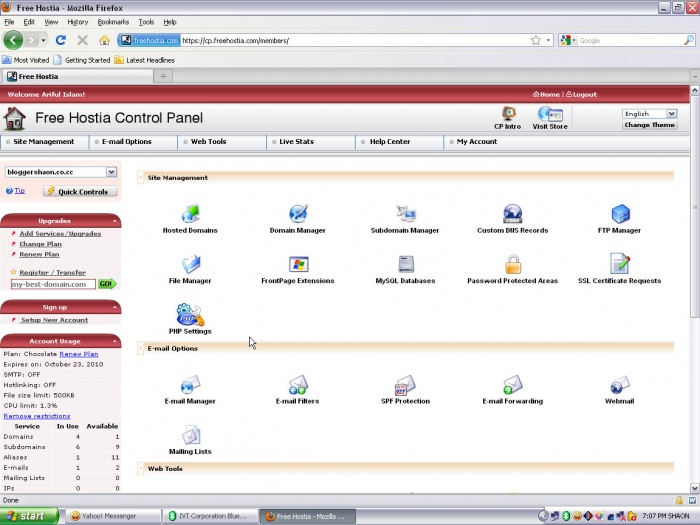The image size is (700, 525).
Task: Click the Logout link
Action: (x=581, y=95)
